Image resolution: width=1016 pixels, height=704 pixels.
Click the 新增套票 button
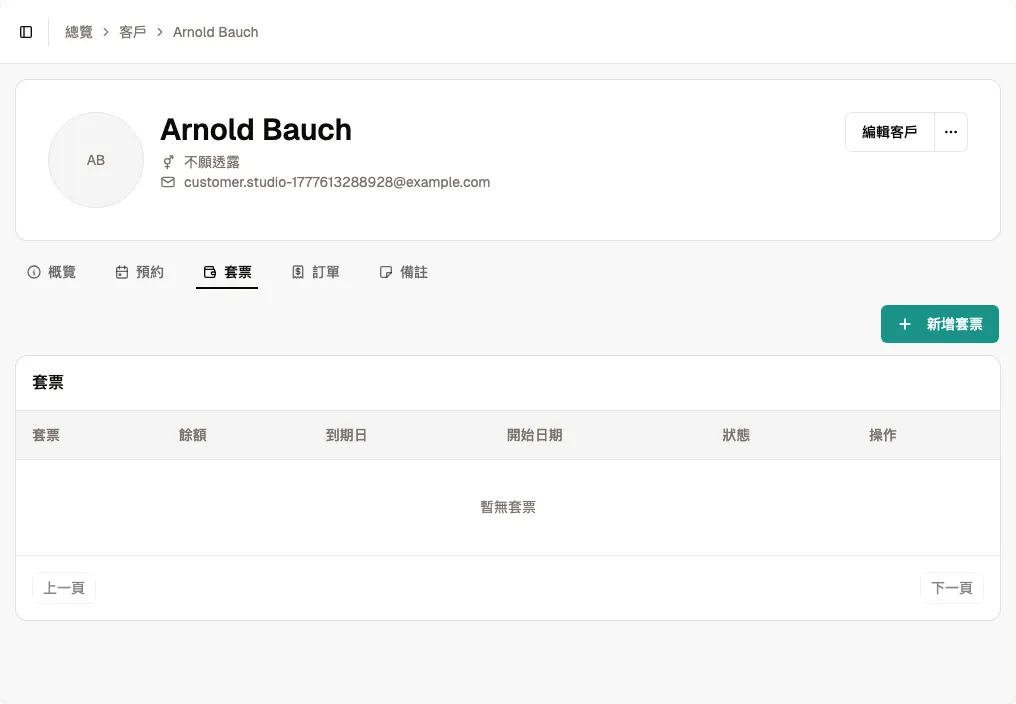[940, 324]
